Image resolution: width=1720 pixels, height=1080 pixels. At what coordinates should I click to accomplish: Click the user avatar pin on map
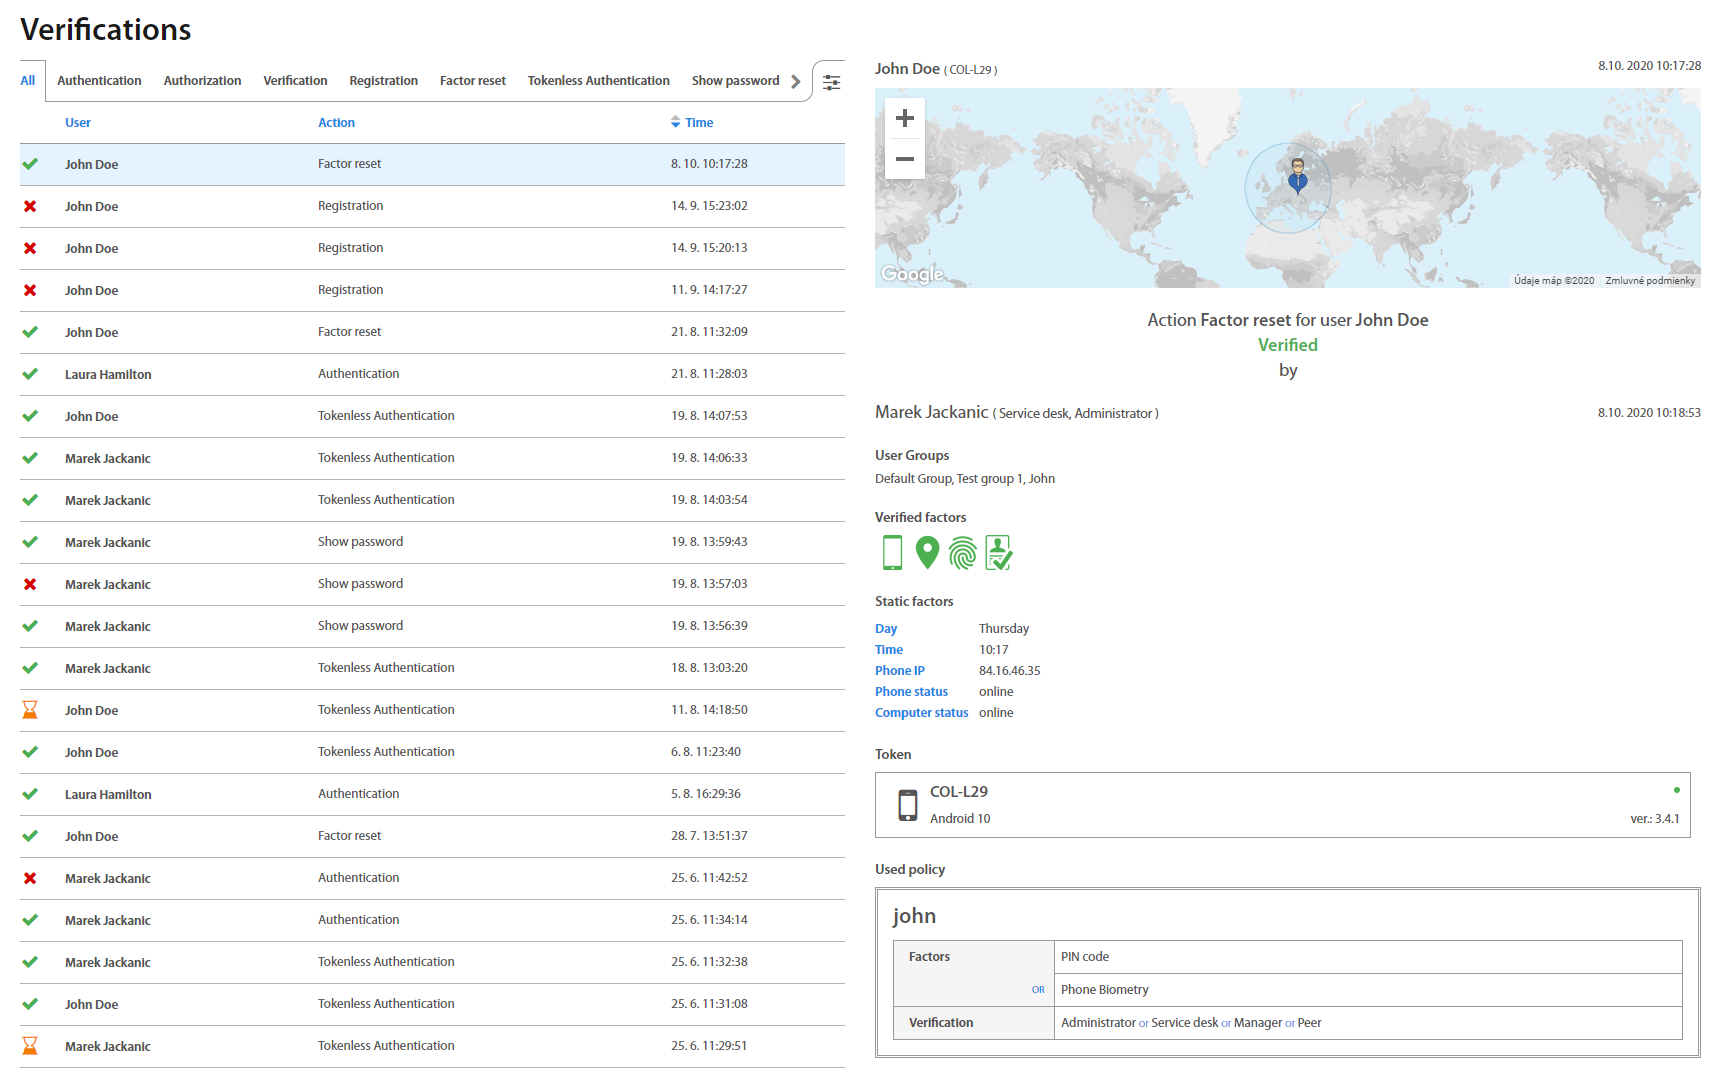point(1297,174)
